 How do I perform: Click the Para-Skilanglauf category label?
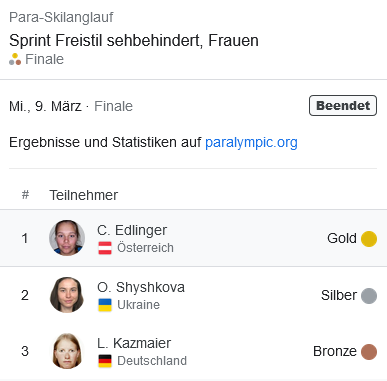pos(61,17)
